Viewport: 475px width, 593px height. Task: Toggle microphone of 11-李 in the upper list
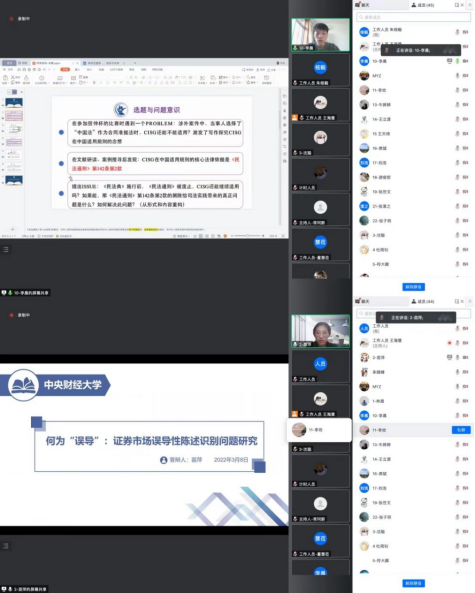(x=458, y=90)
